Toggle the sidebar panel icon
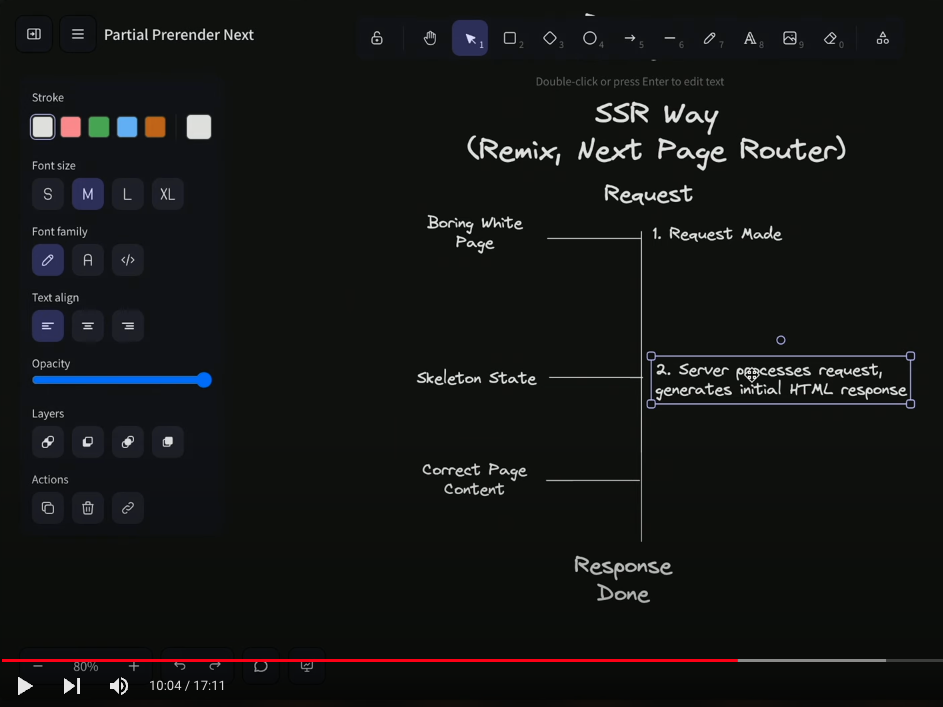943x707 pixels. (x=34, y=34)
